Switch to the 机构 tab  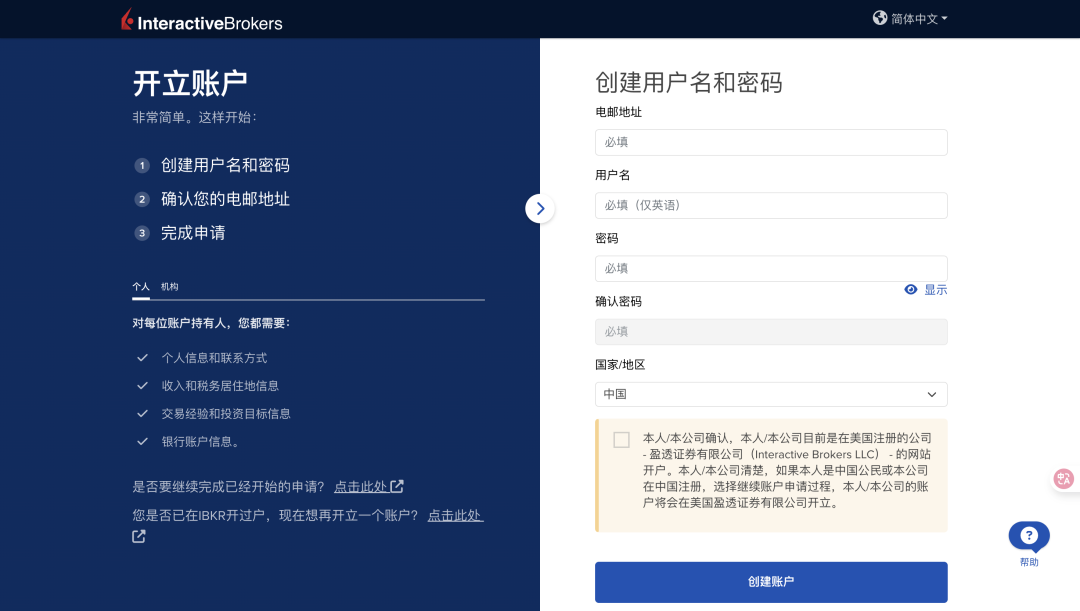(x=169, y=287)
